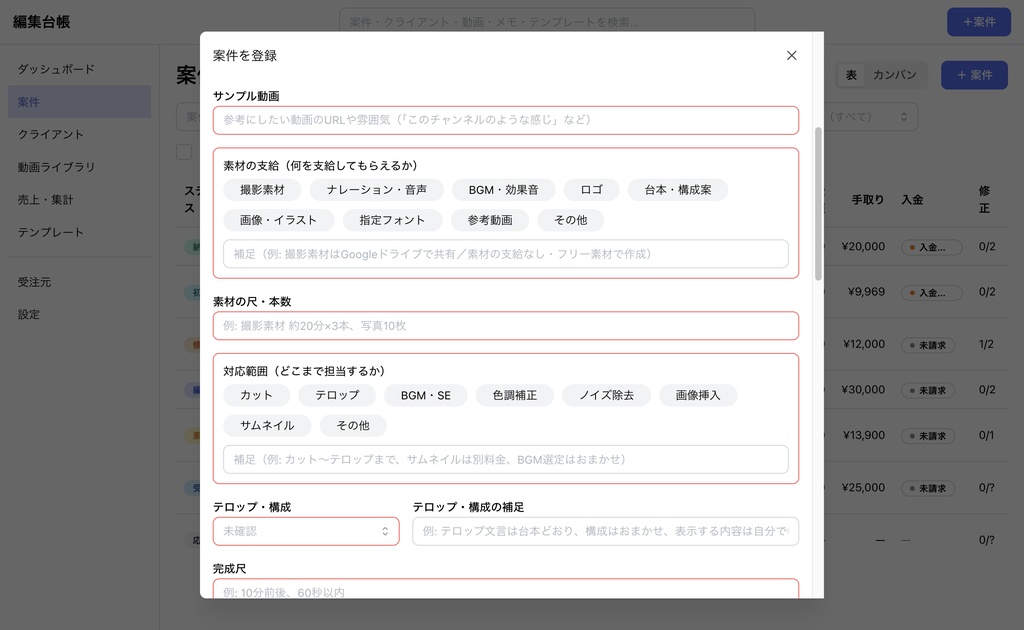Toggle the 色調補正 chip
This screenshot has width=1024, height=630.
(515, 396)
